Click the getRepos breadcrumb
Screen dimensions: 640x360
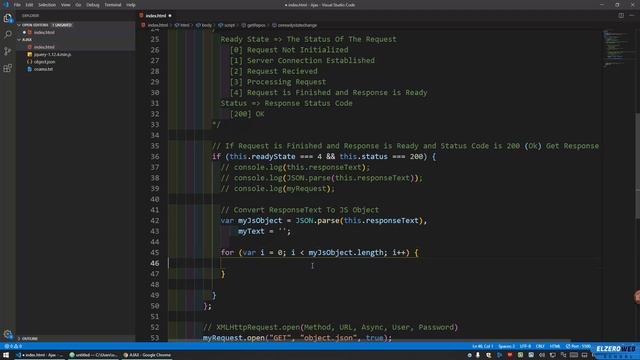click(256, 25)
